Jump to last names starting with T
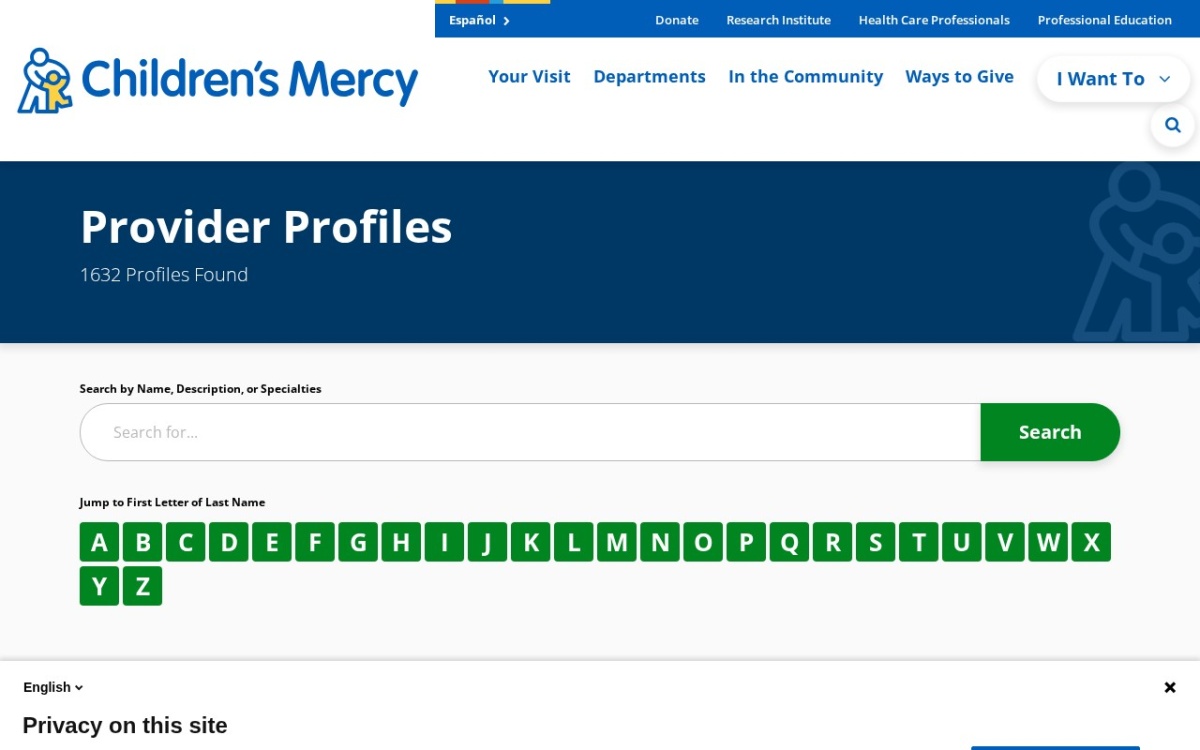The width and height of the screenshot is (1200, 750). click(918, 542)
